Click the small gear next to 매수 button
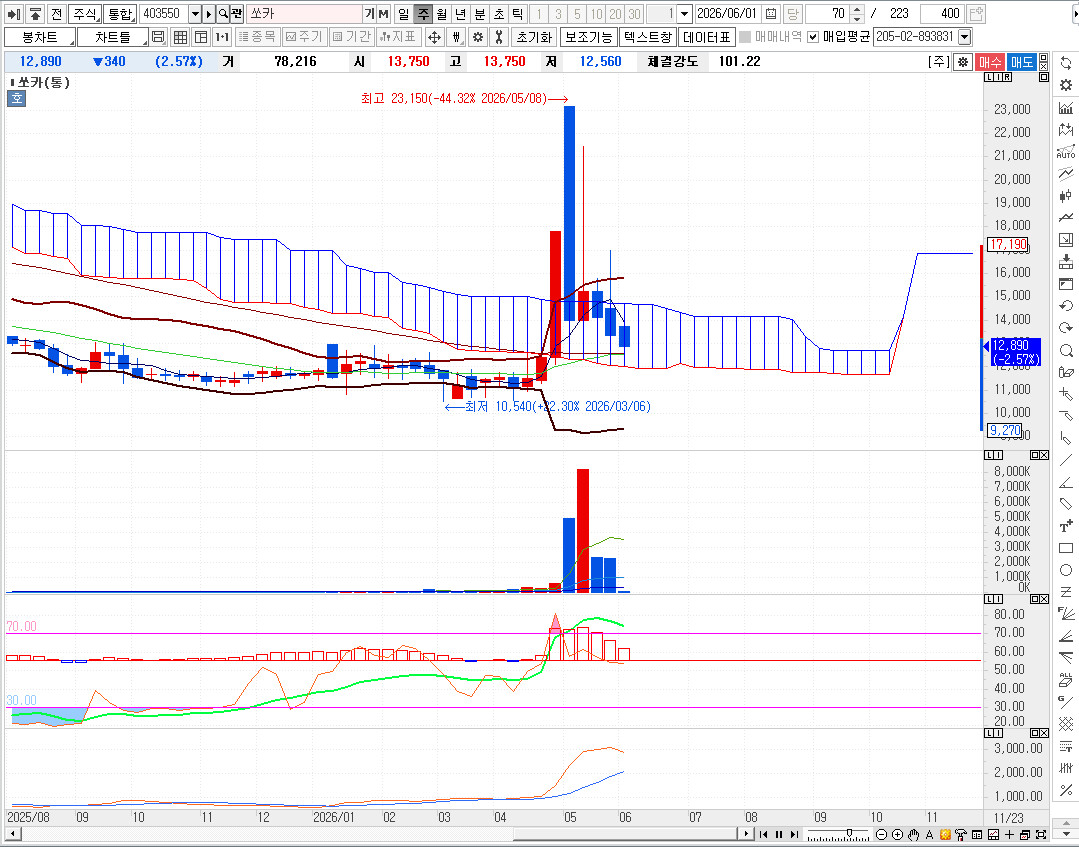This screenshot has width=1079, height=847. tap(963, 62)
